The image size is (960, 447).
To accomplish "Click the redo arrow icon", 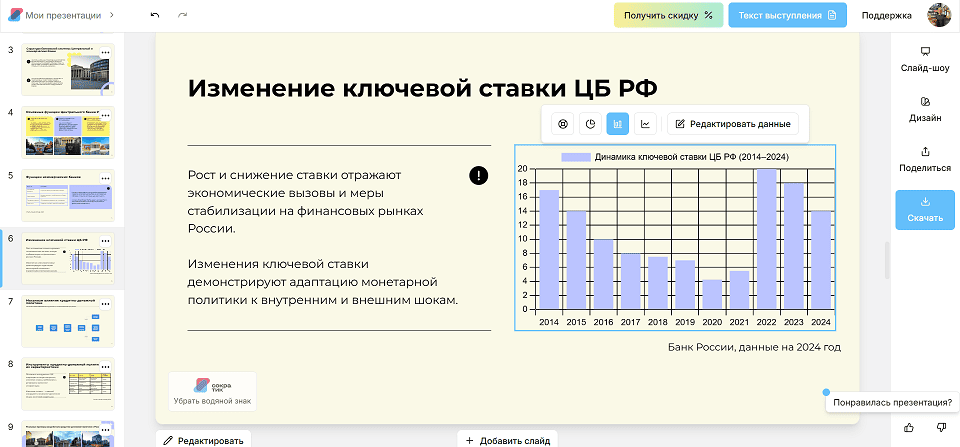I will [x=182, y=15].
